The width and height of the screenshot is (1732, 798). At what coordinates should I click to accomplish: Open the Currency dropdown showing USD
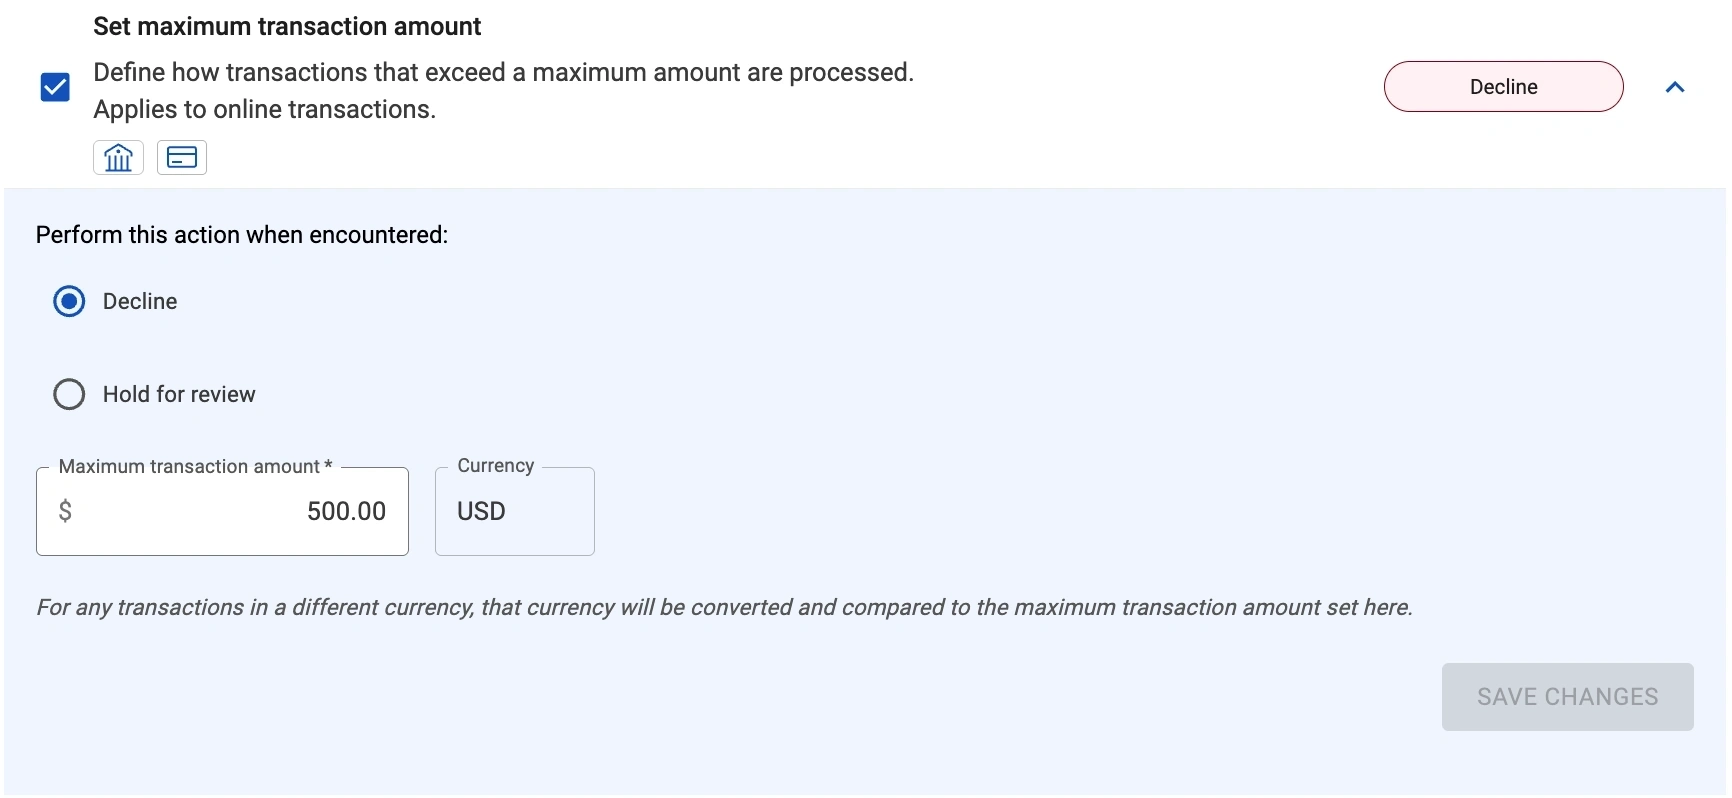(x=514, y=512)
